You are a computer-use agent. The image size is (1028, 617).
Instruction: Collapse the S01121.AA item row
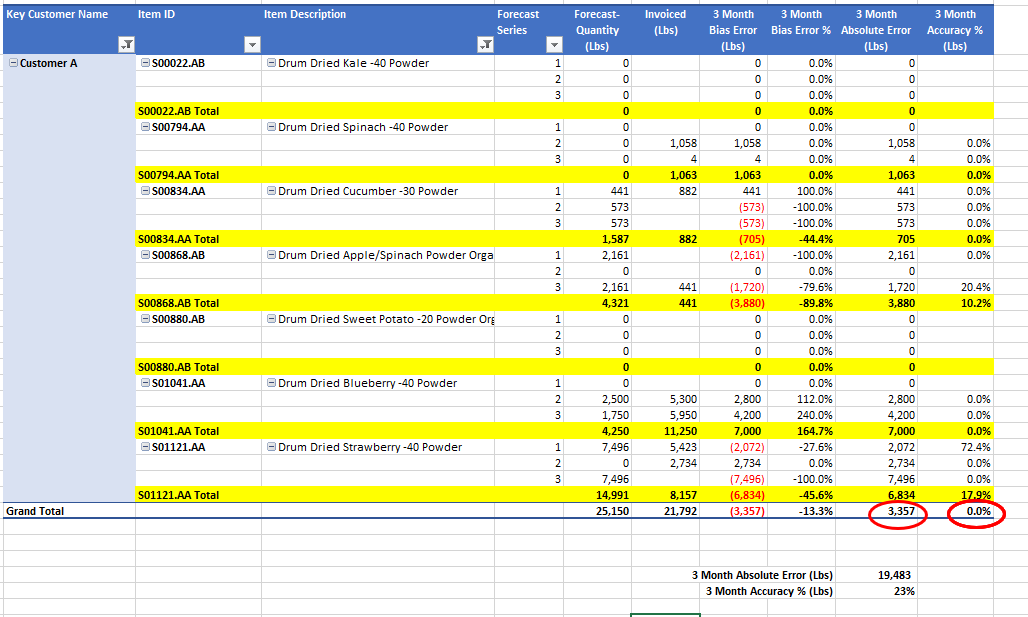tap(146, 447)
